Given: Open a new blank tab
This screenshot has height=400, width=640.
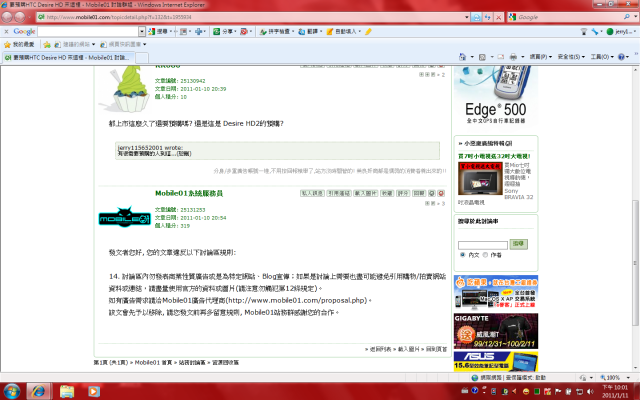Looking at the screenshot, I should 142,58.
